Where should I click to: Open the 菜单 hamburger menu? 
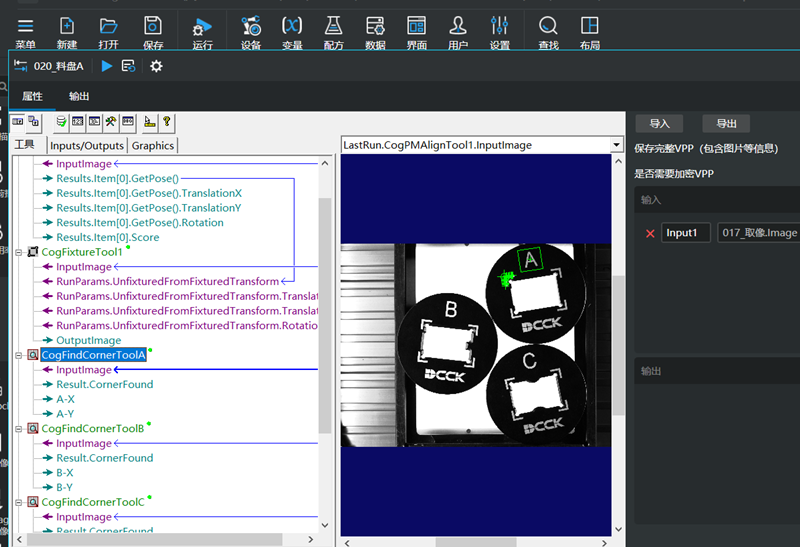[25, 32]
